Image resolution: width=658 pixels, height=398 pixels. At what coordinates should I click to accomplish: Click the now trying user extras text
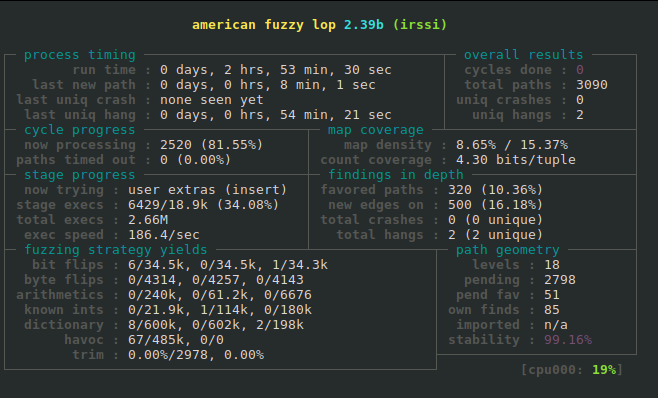208,190
